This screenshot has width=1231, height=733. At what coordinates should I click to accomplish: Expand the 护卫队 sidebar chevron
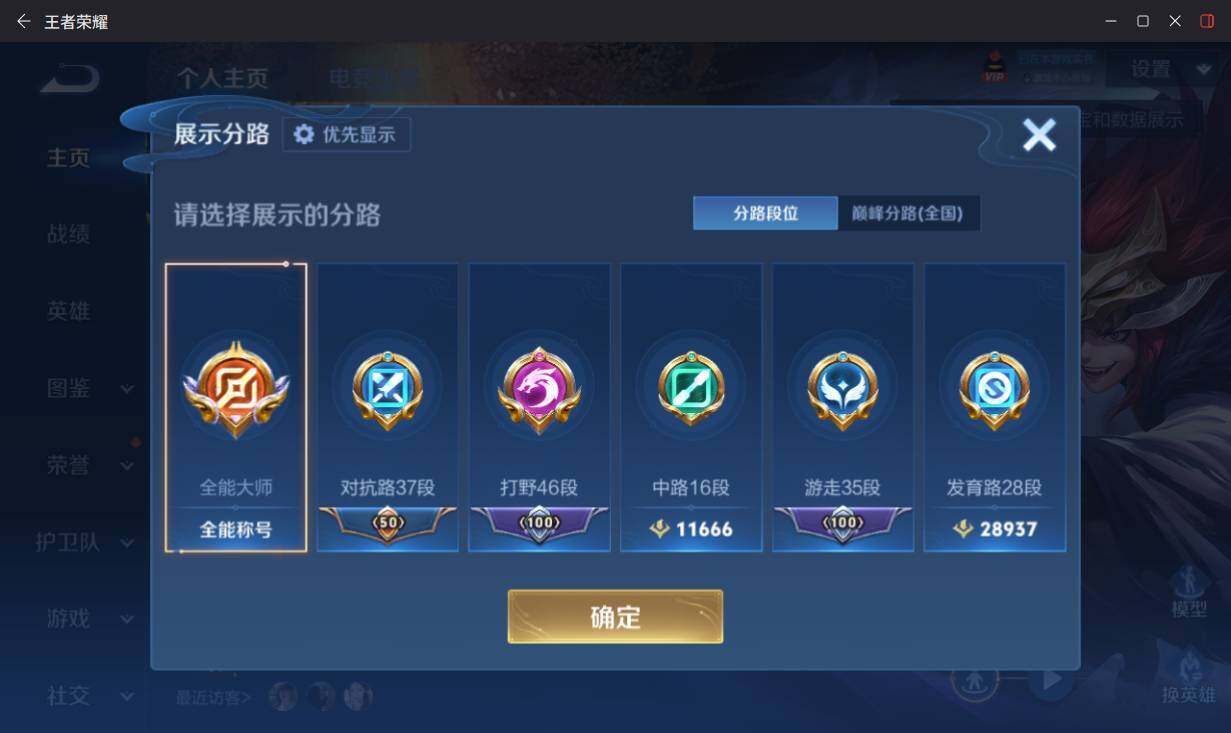click(127, 543)
